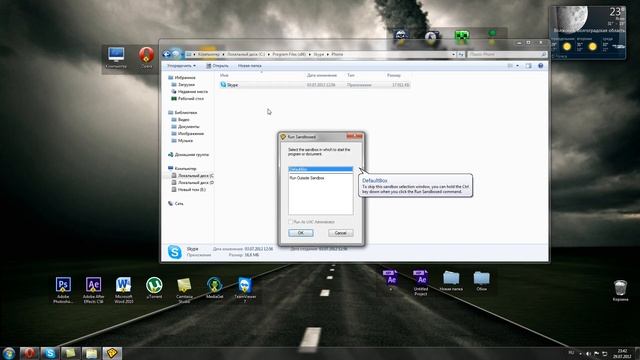
Task: Select Run Outside Sandbox entry
Action: 307,178
